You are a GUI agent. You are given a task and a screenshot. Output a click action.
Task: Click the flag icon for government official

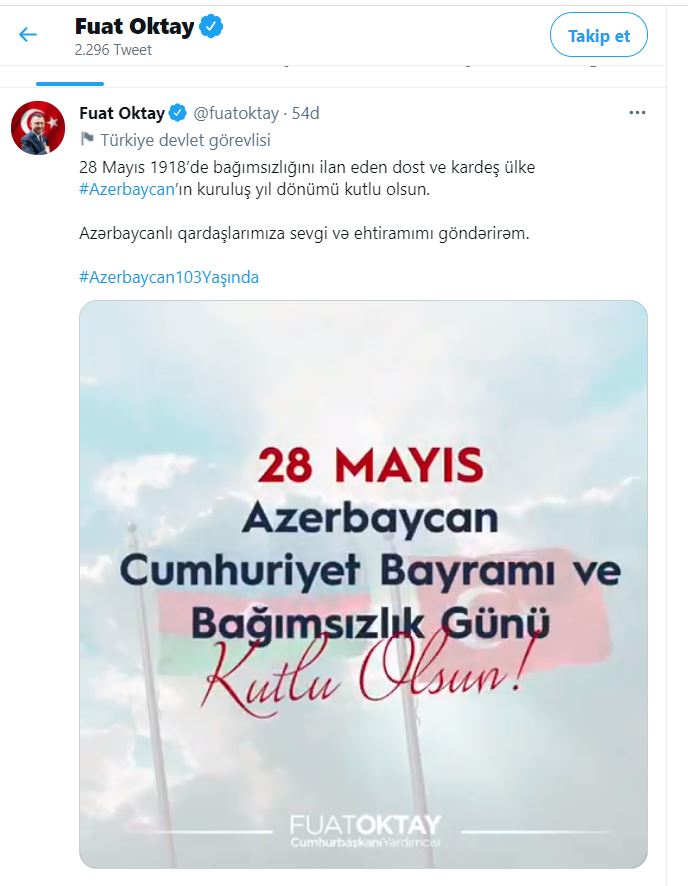coord(86,139)
